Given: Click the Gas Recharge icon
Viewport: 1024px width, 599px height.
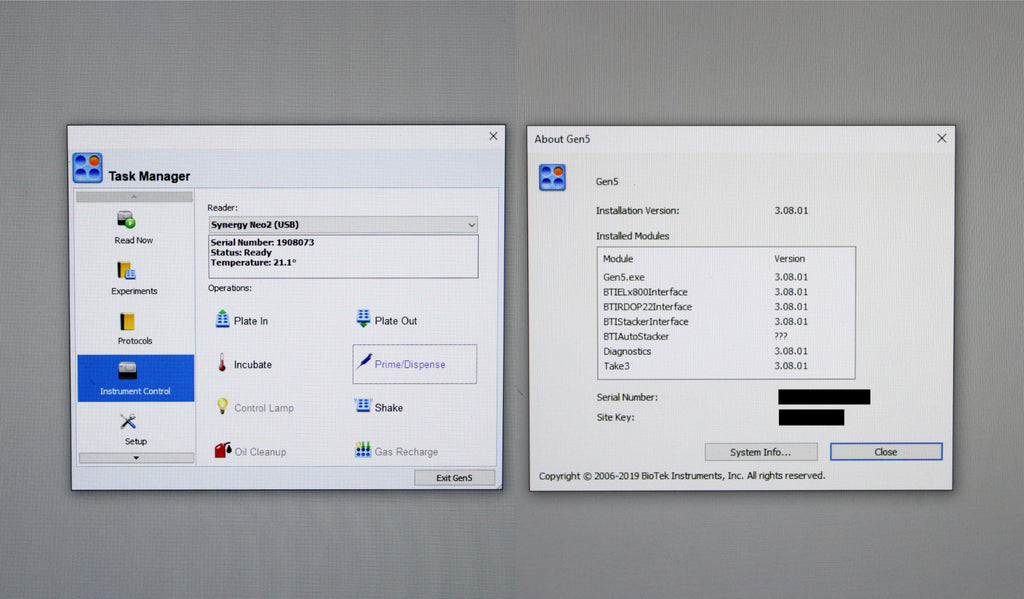Looking at the screenshot, I should pos(362,450).
